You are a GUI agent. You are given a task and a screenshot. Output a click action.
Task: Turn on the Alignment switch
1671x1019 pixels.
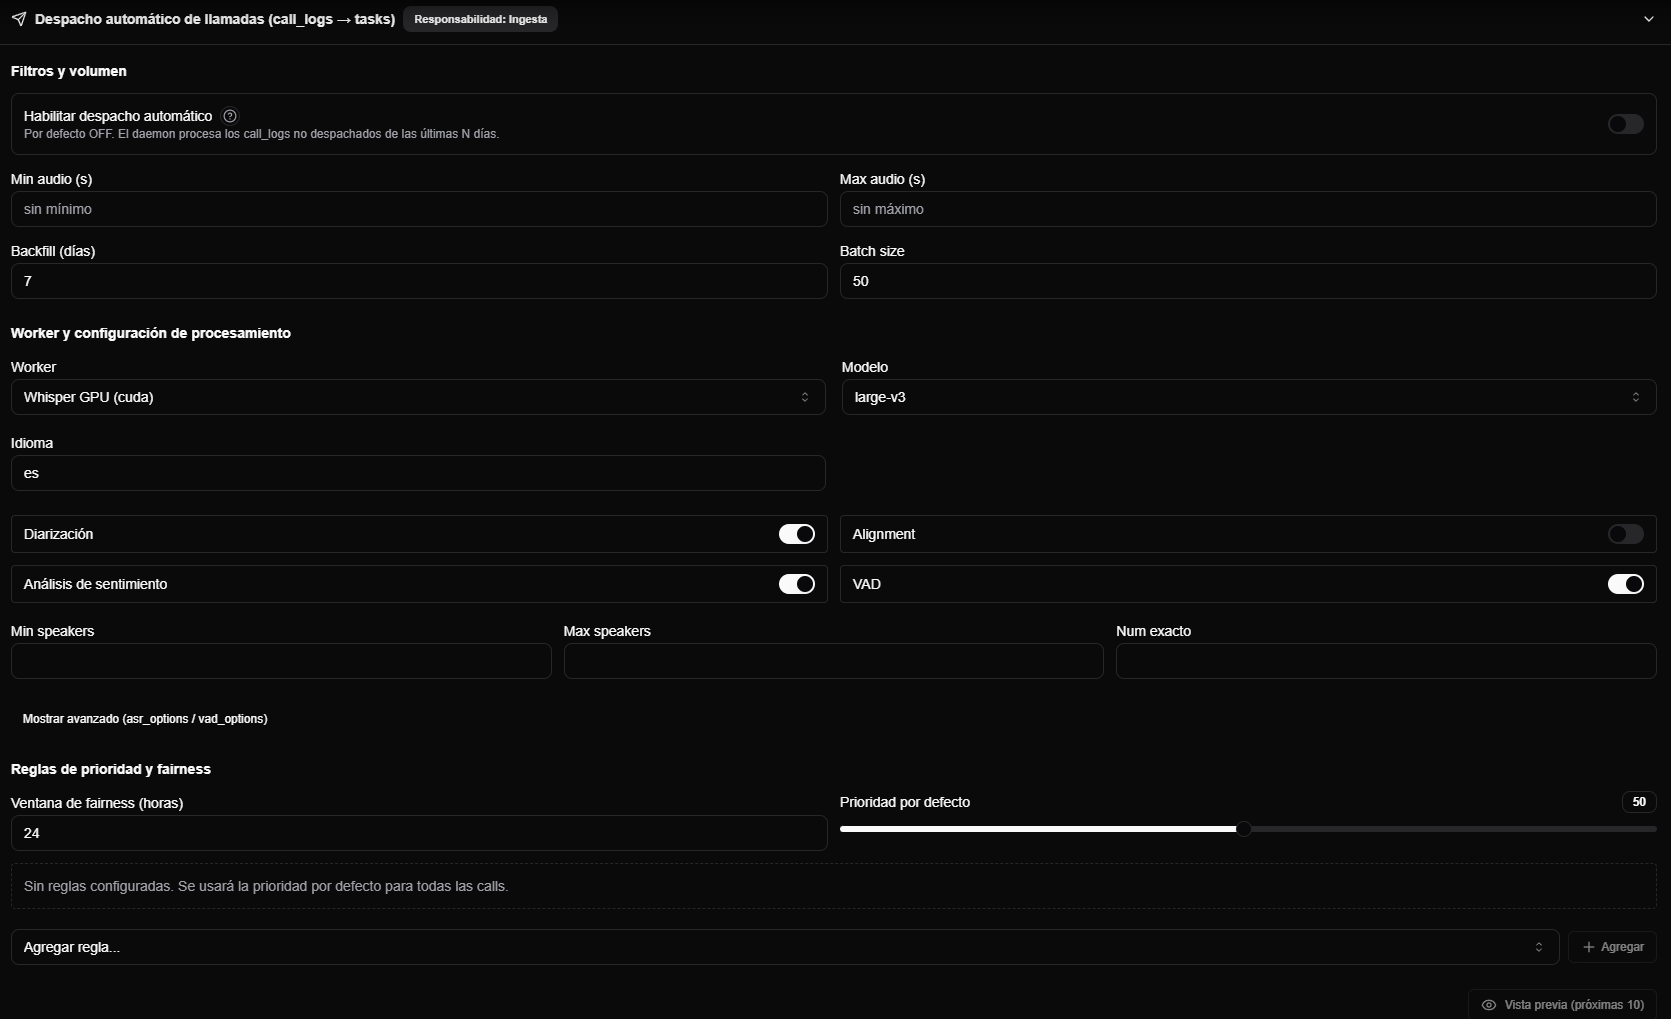pyautogui.click(x=1626, y=534)
